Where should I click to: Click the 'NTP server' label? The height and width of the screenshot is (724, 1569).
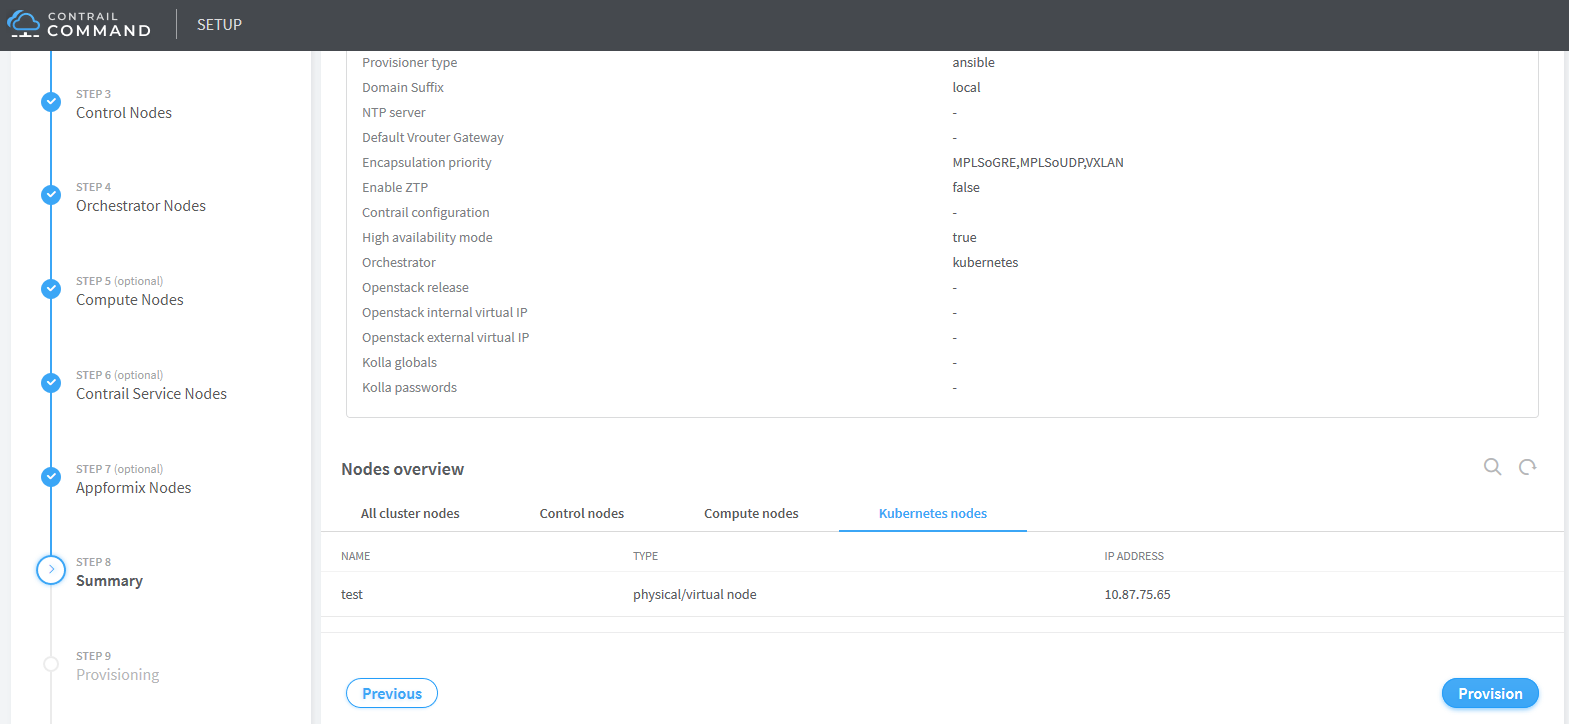pyautogui.click(x=393, y=112)
